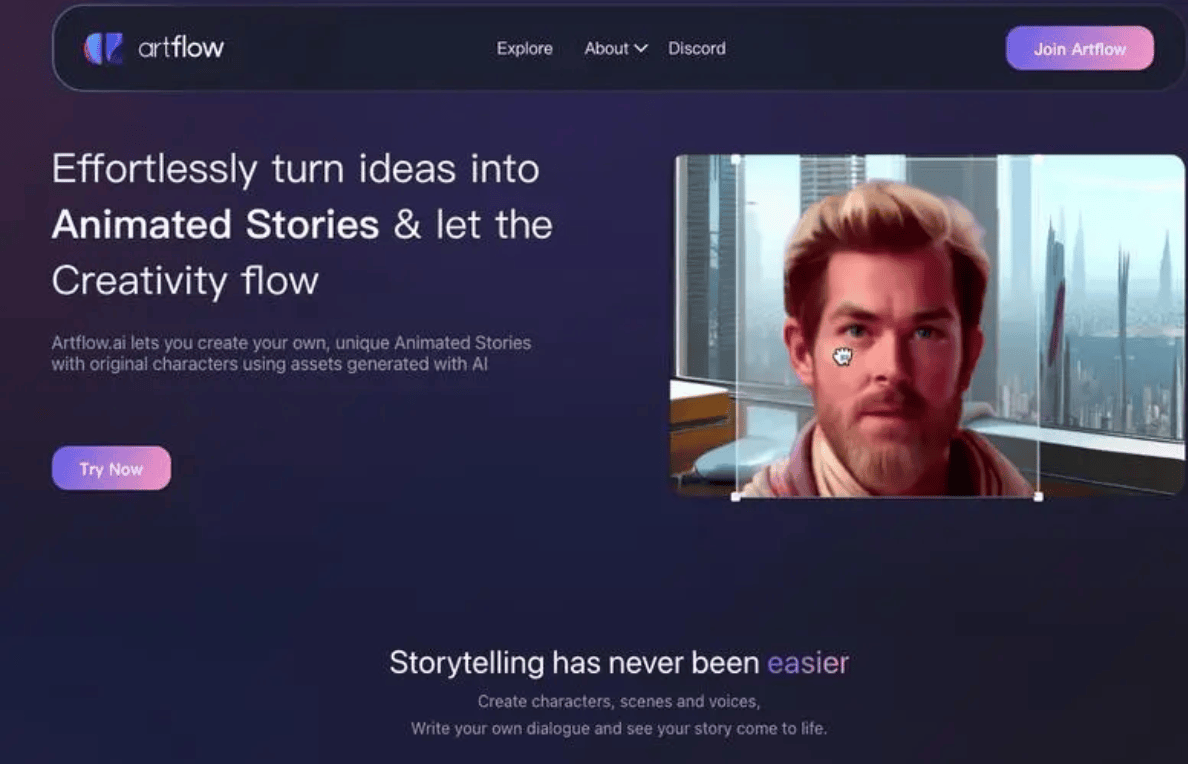
Task: Open the About menu item
Action: point(606,48)
